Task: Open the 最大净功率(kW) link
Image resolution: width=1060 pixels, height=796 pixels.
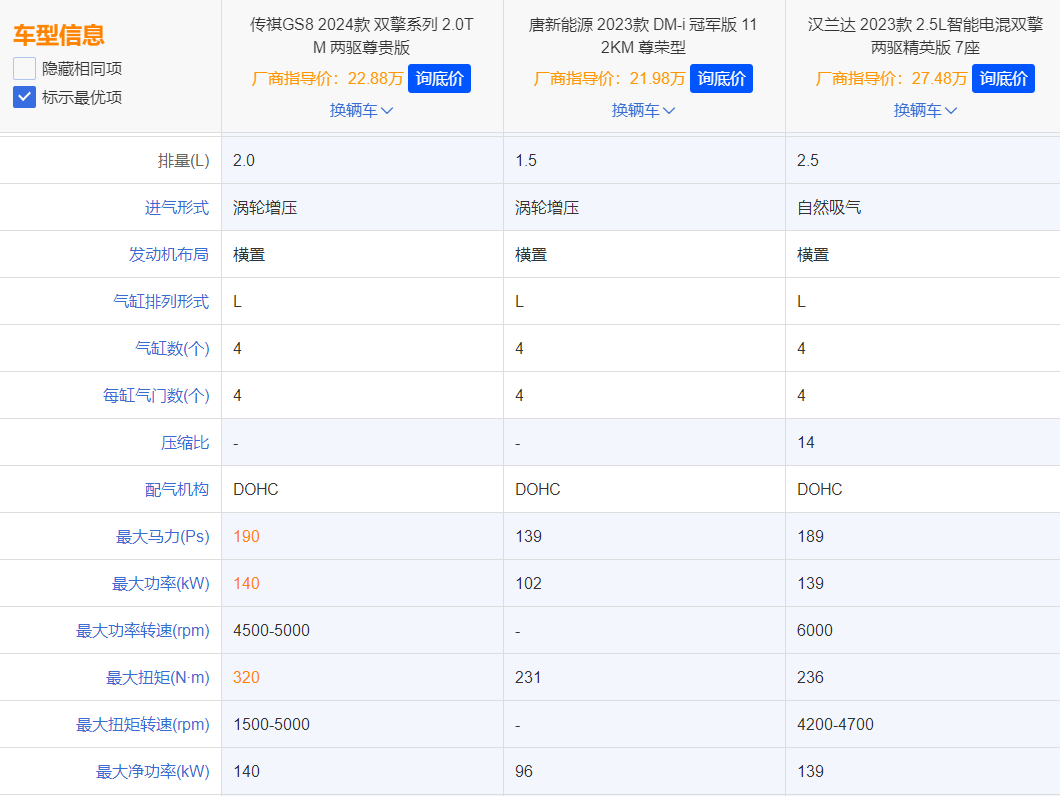Action: click(x=154, y=771)
